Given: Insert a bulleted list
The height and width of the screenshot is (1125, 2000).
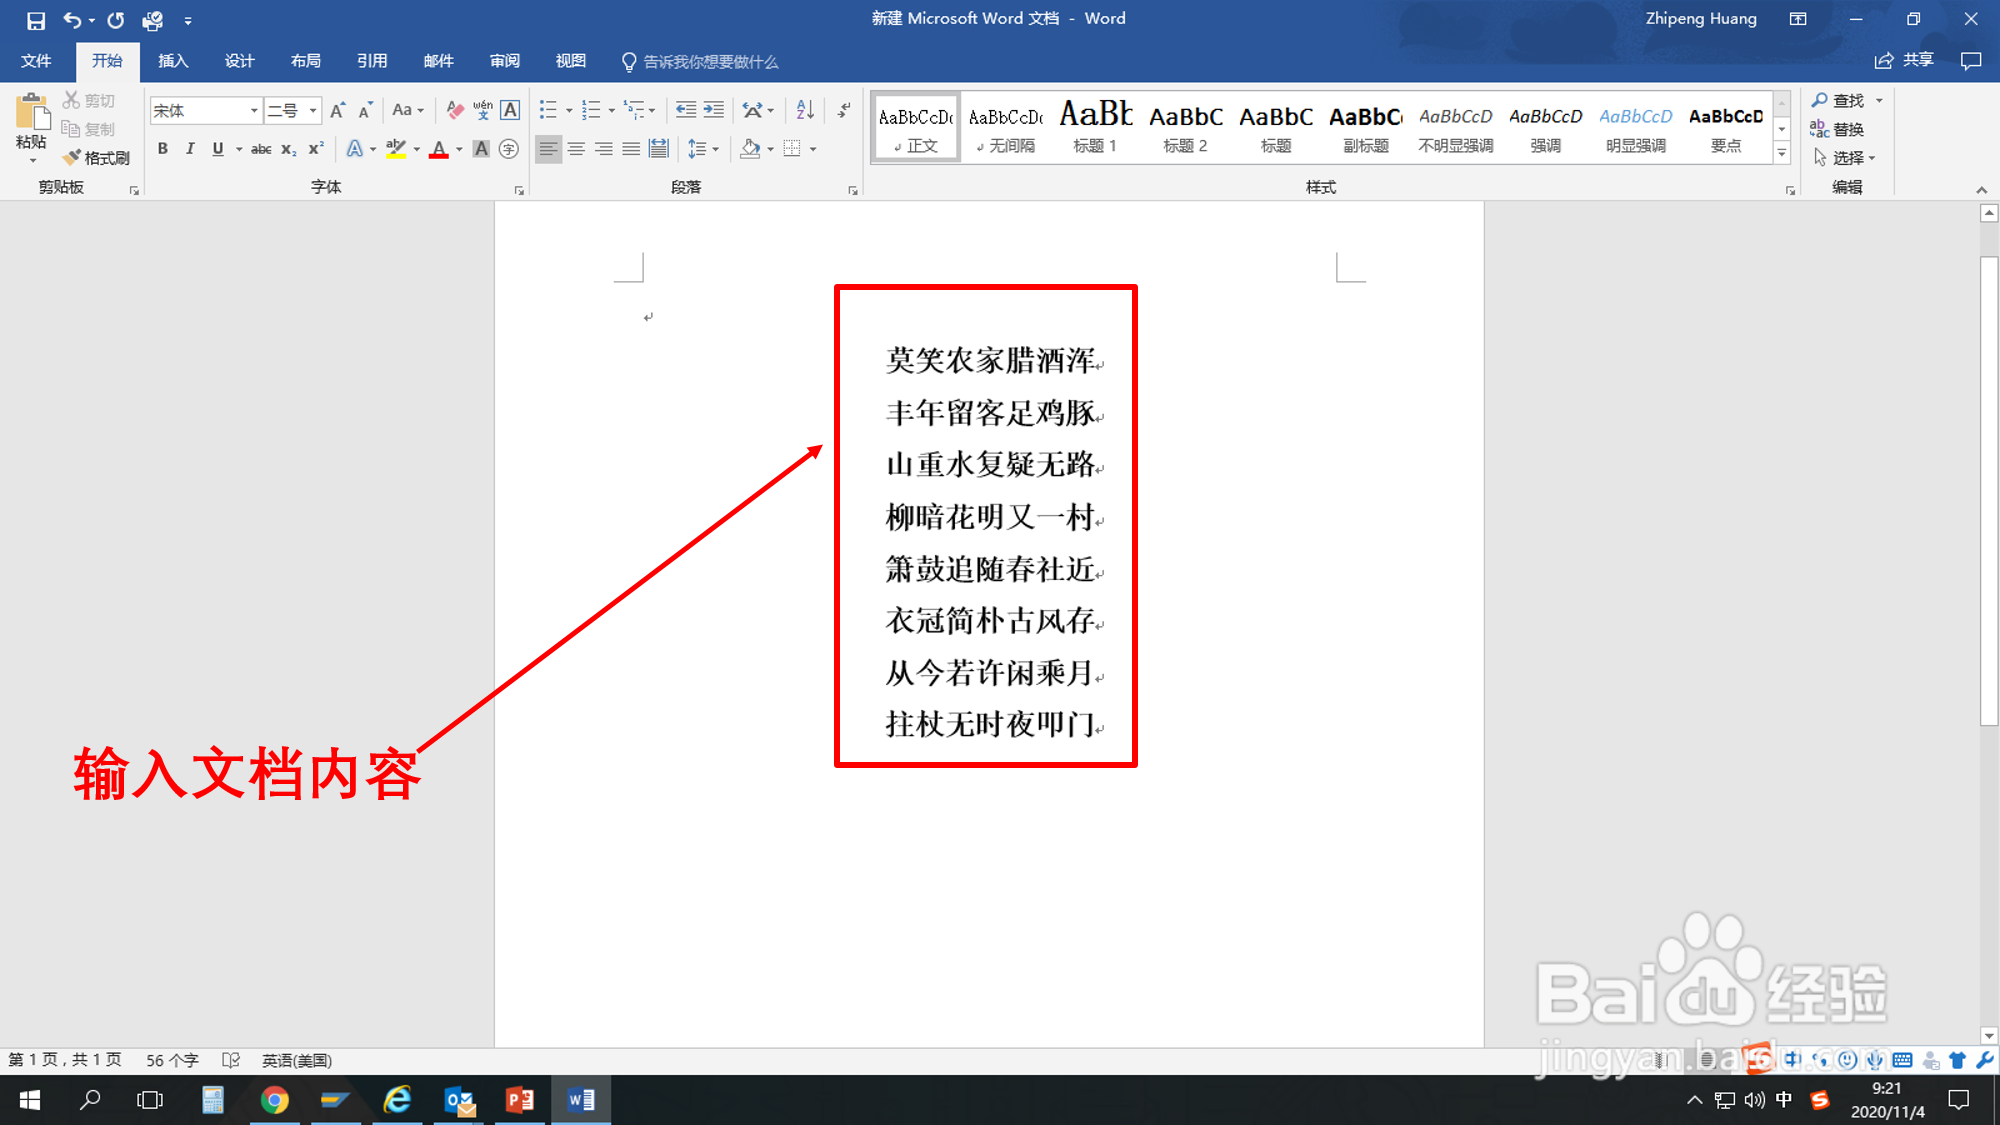Looking at the screenshot, I should (x=548, y=110).
